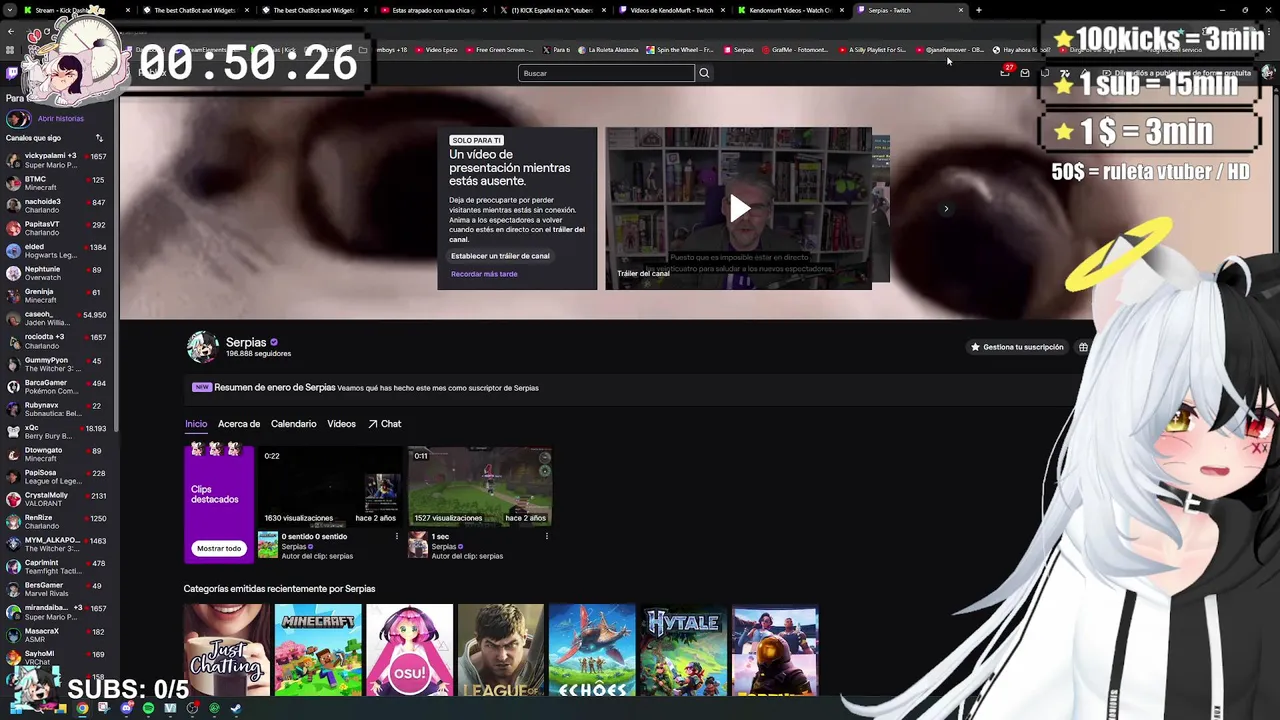Screen dimensions: 1280x720
Task: Open 'Video Epico' bookmark
Action: pyautogui.click(x=436, y=49)
